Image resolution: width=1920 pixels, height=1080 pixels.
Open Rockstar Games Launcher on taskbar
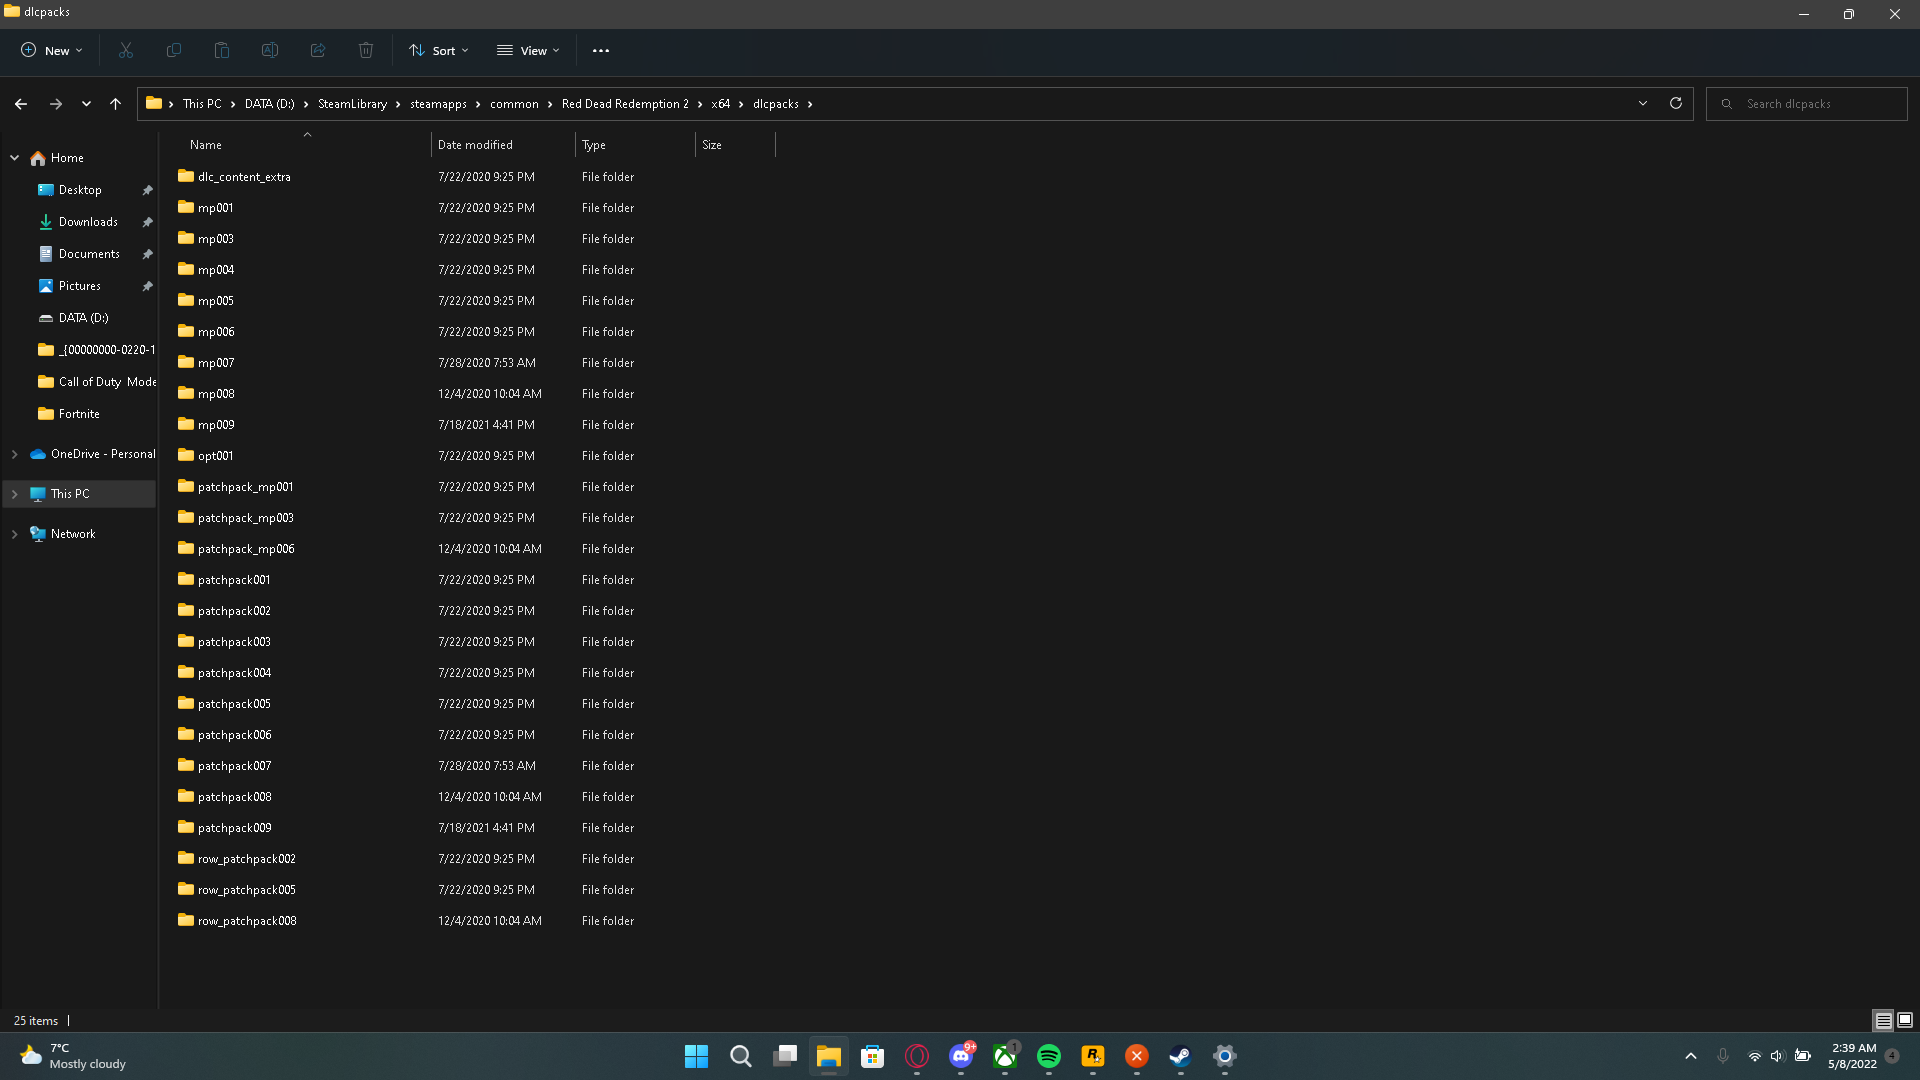[x=1093, y=1056]
